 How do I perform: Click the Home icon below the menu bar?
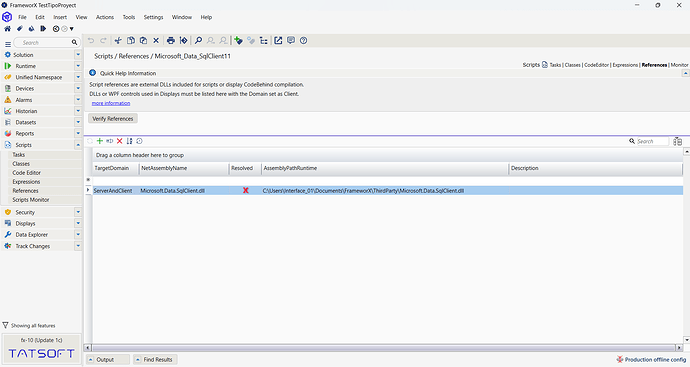[x=7, y=29]
